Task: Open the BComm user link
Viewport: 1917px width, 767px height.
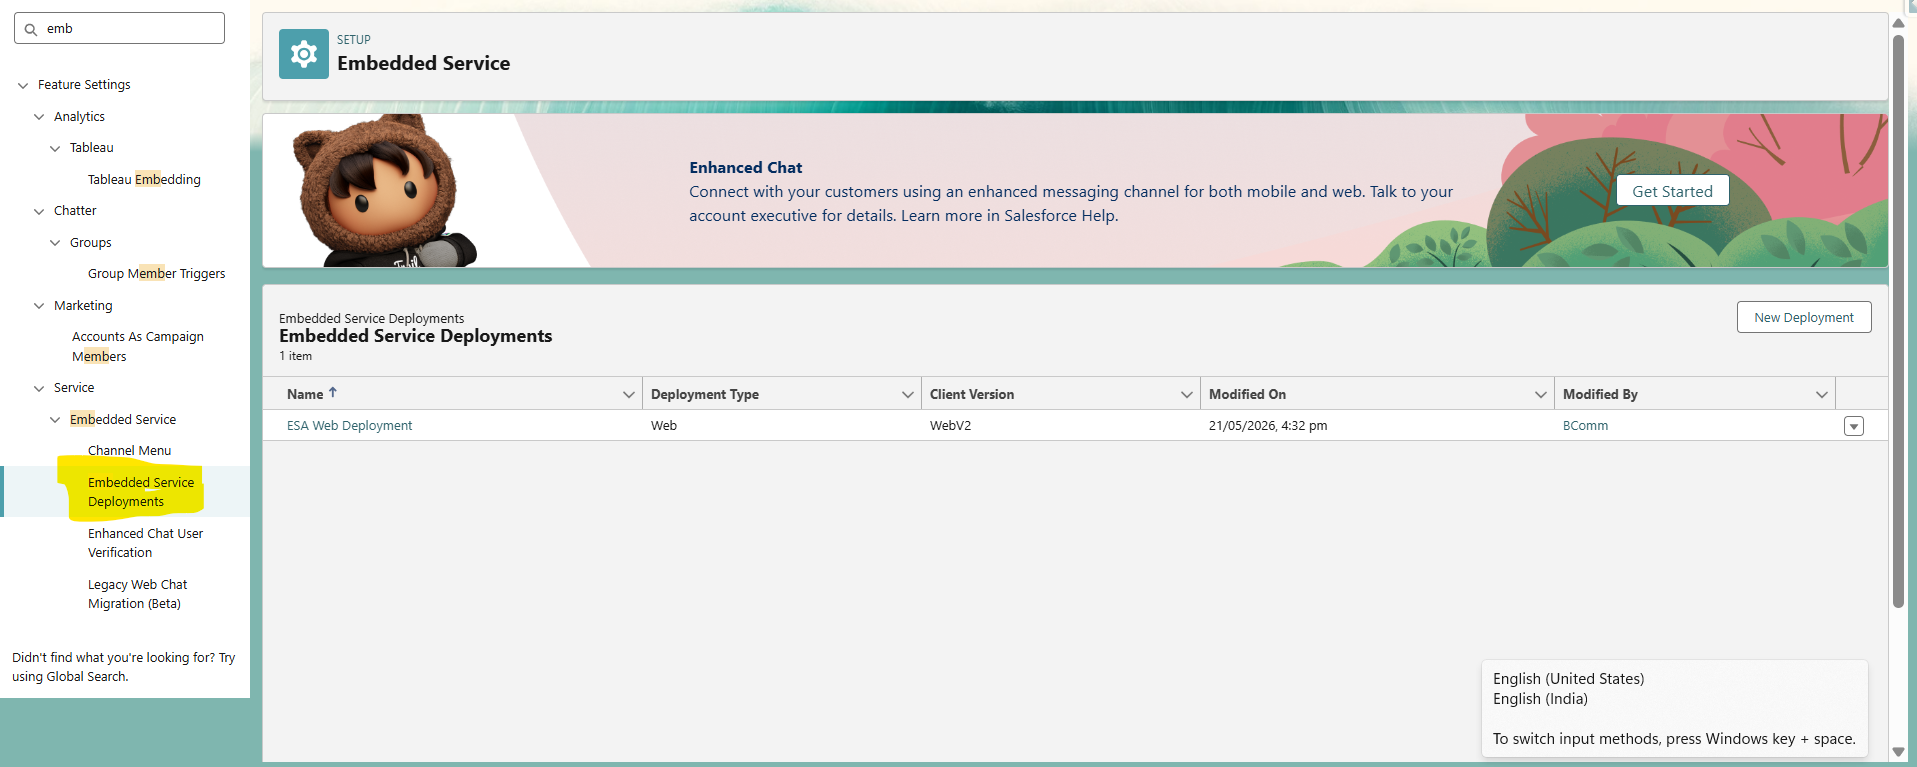Action: [1585, 425]
